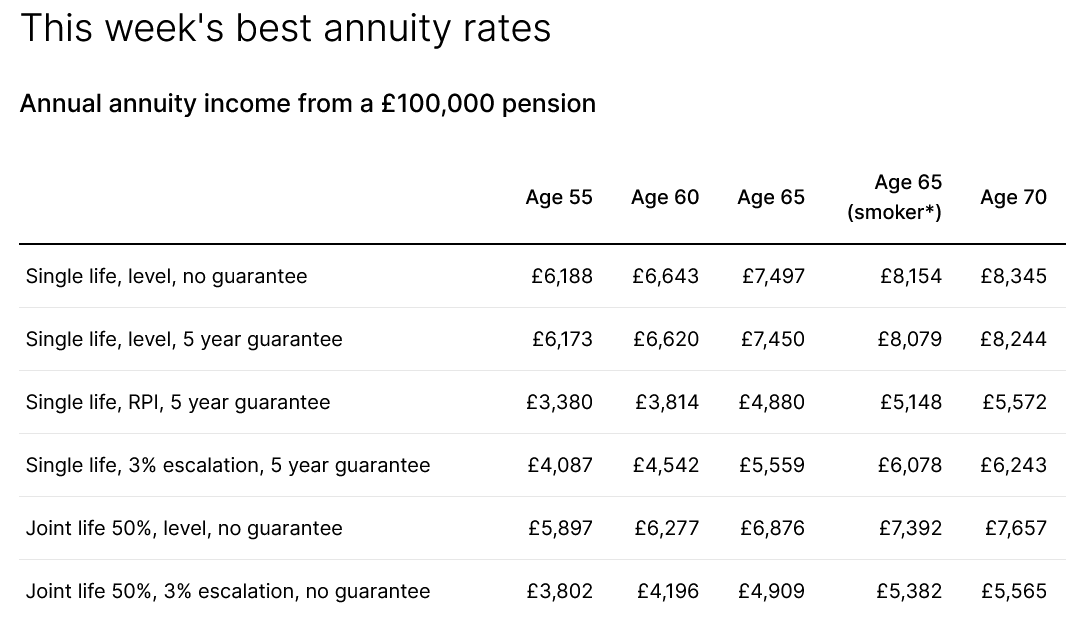This screenshot has height=622, width=1066.
Task: Click the £5,565 value in the last row
Action: click(1014, 591)
